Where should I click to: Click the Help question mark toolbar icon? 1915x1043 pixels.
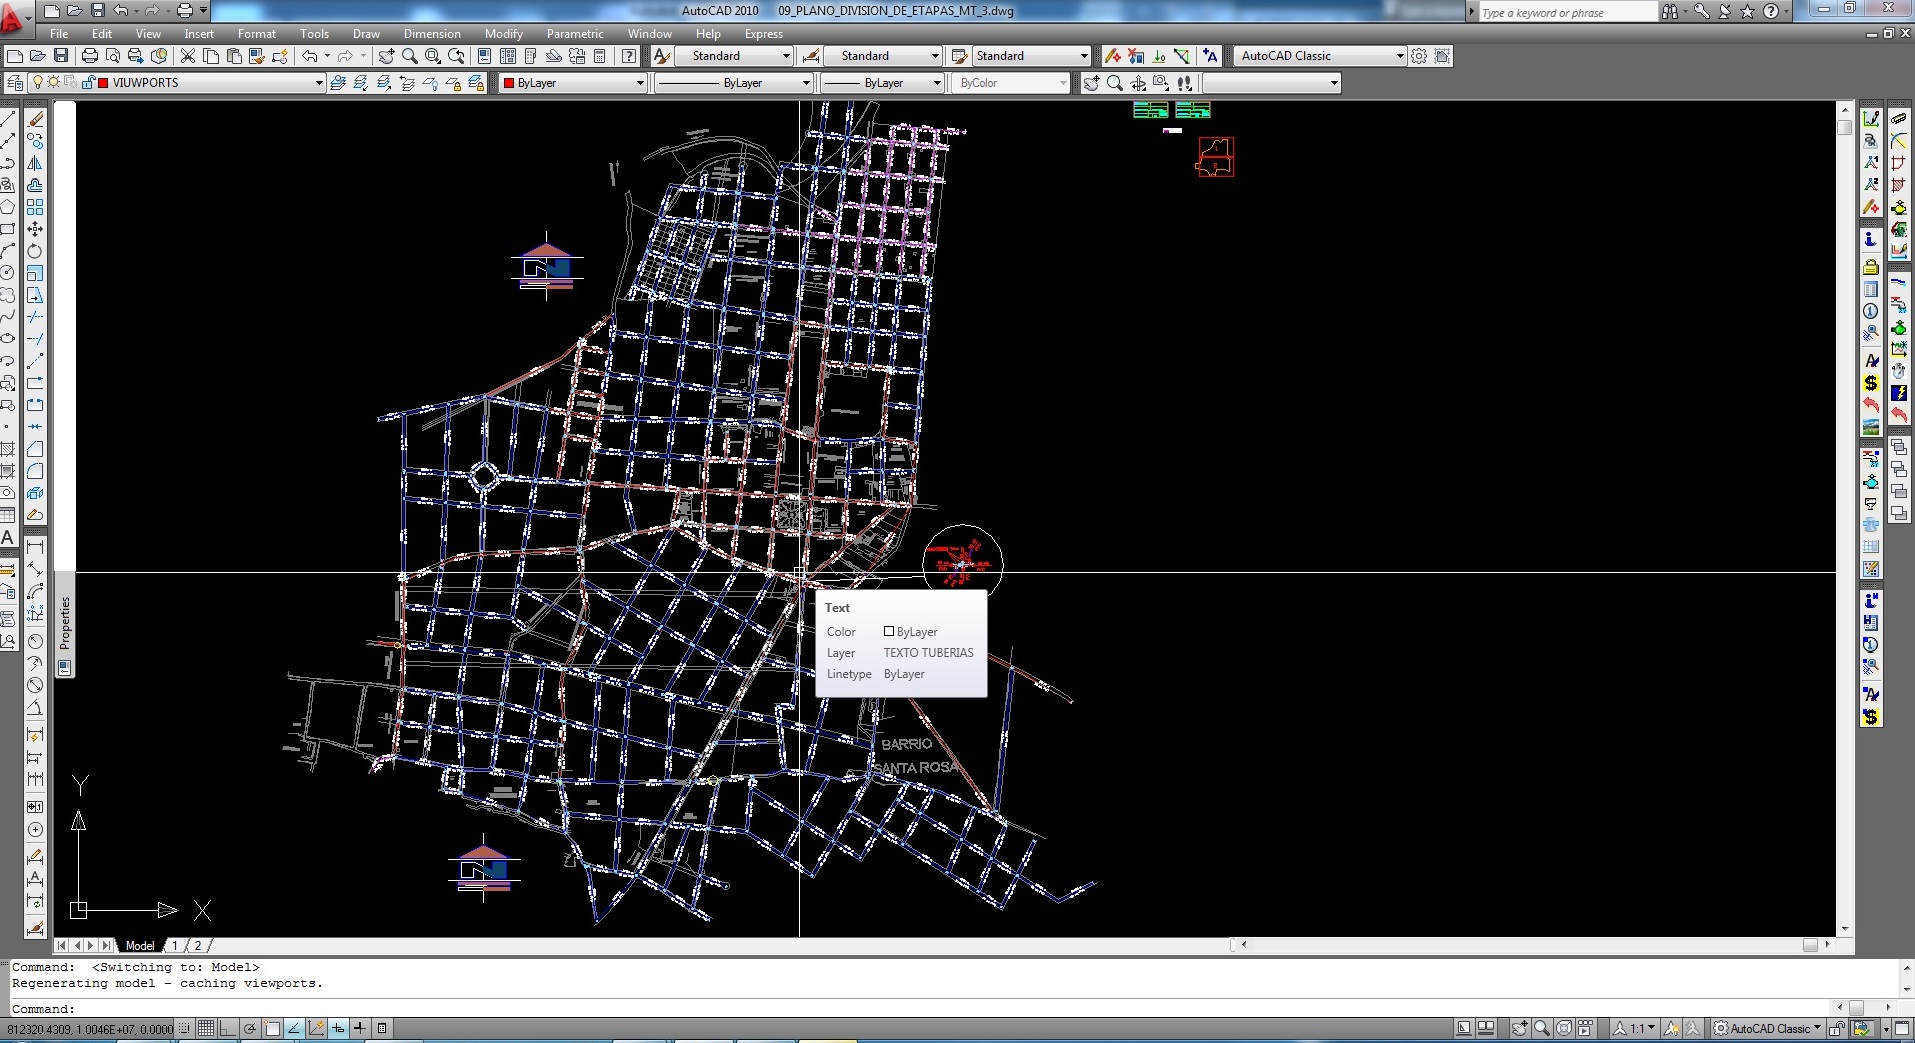tap(629, 56)
